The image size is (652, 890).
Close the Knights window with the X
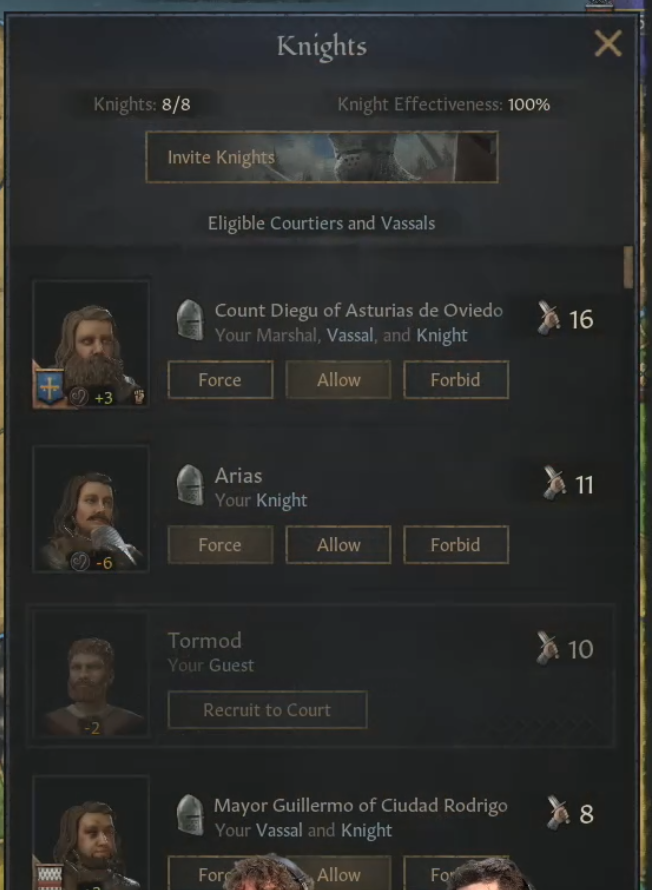click(x=609, y=44)
